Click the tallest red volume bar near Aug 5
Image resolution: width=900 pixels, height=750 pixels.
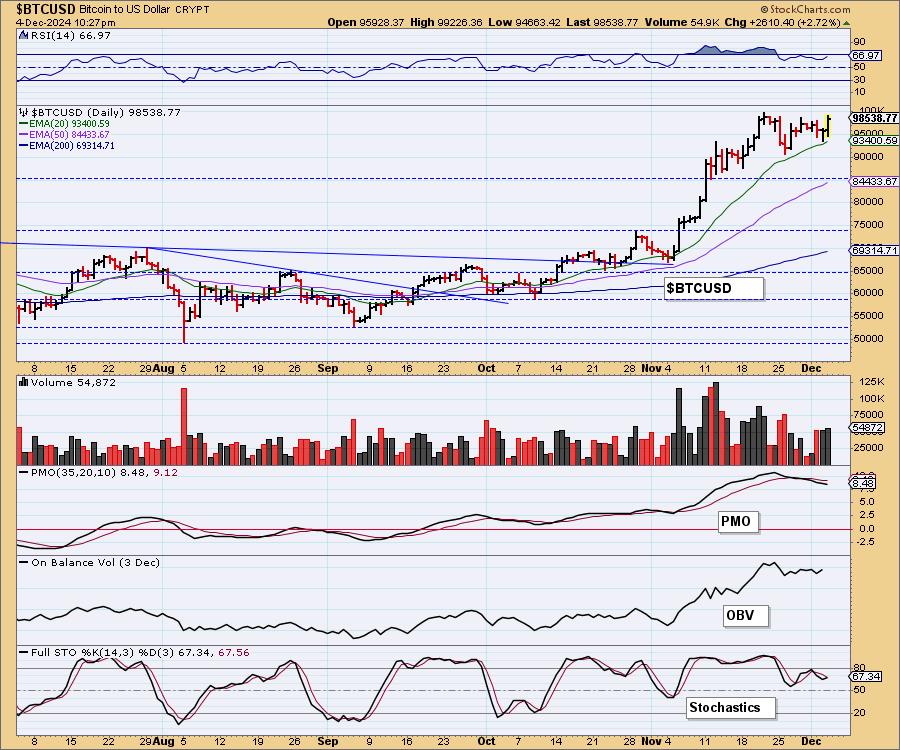click(184, 426)
